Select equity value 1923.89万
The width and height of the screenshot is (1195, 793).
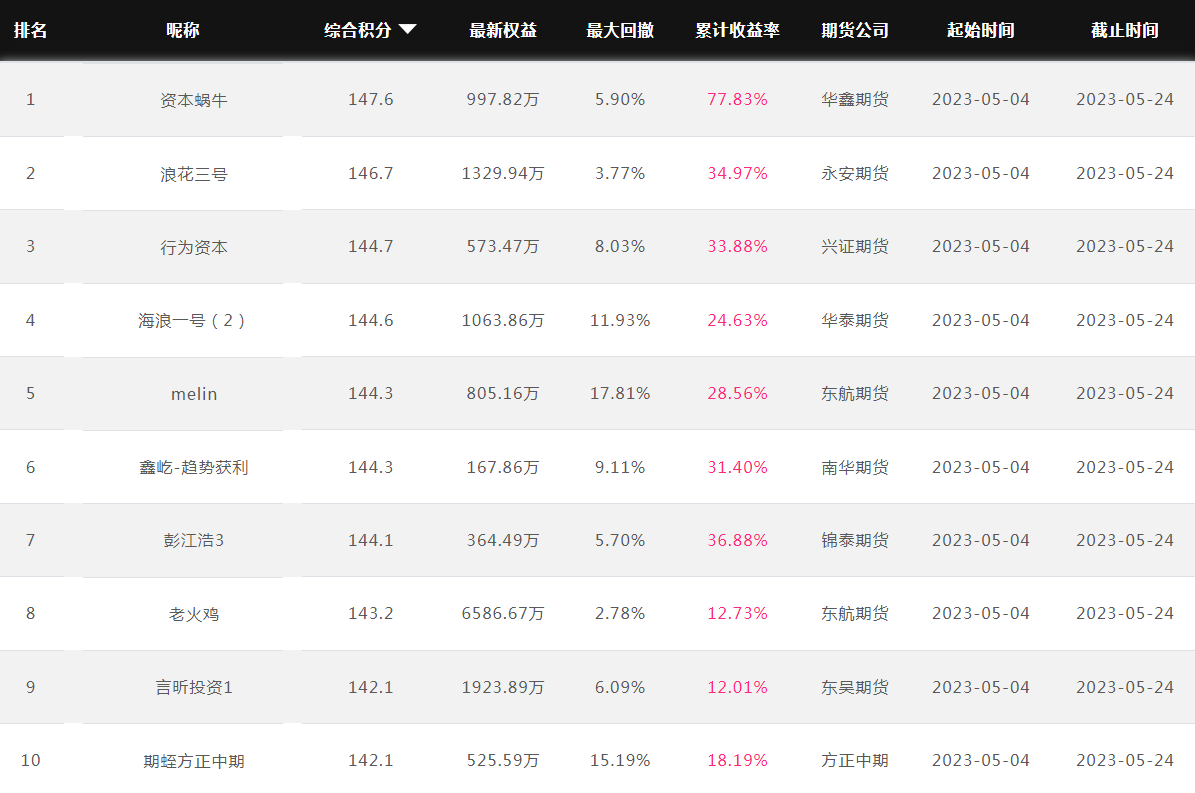503,687
